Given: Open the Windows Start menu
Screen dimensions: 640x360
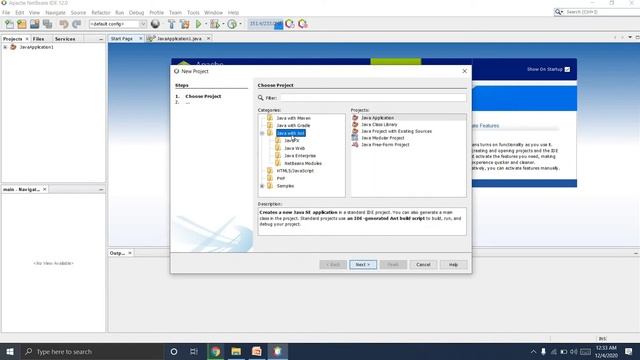Looking at the screenshot, I should tap(10, 351).
